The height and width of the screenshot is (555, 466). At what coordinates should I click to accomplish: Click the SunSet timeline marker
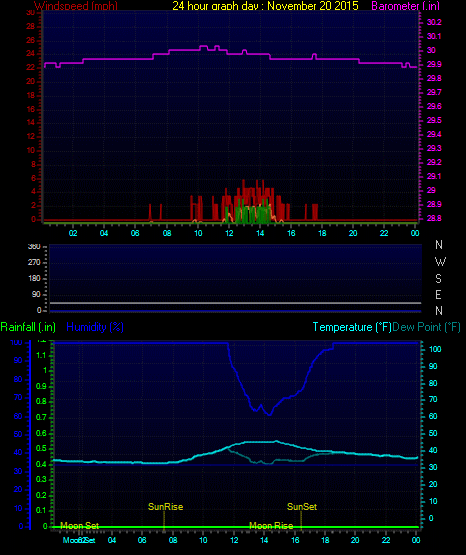click(x=302, y=507)
